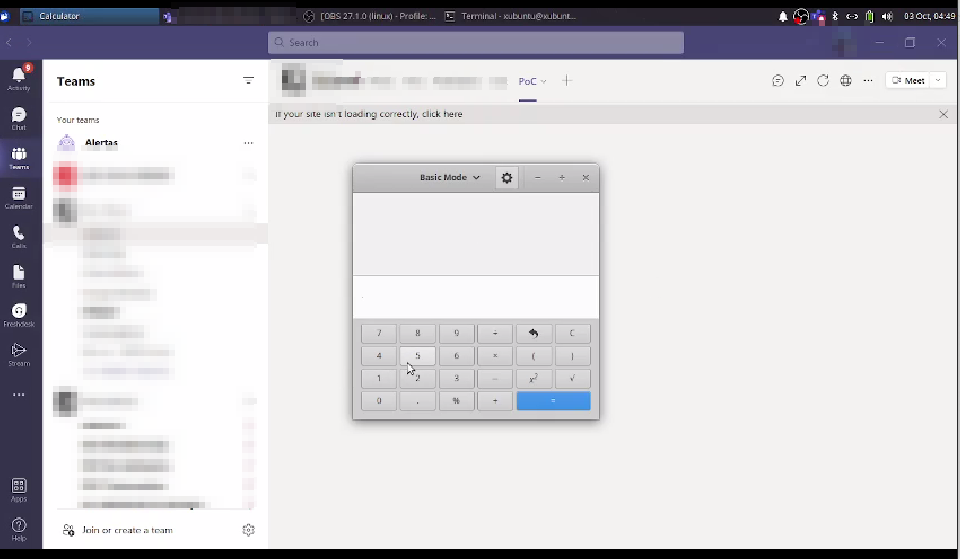Open Files in the left rail
Screen dimensions: 960x559
19,275
